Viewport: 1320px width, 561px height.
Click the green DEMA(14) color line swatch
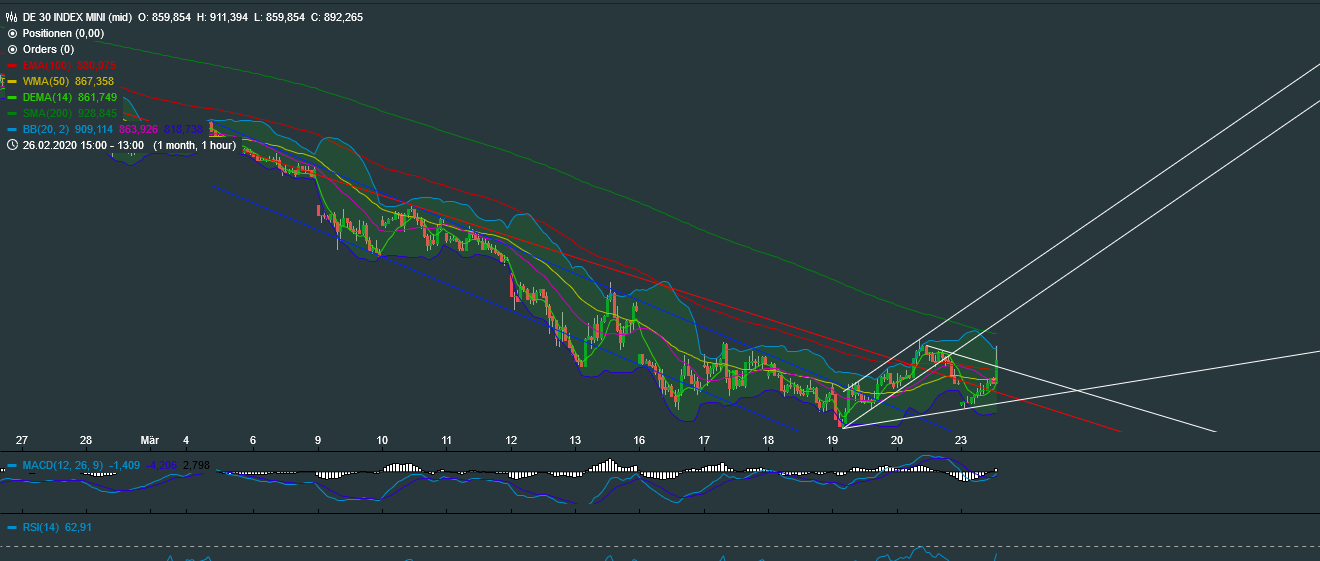[x=12, y=97]
